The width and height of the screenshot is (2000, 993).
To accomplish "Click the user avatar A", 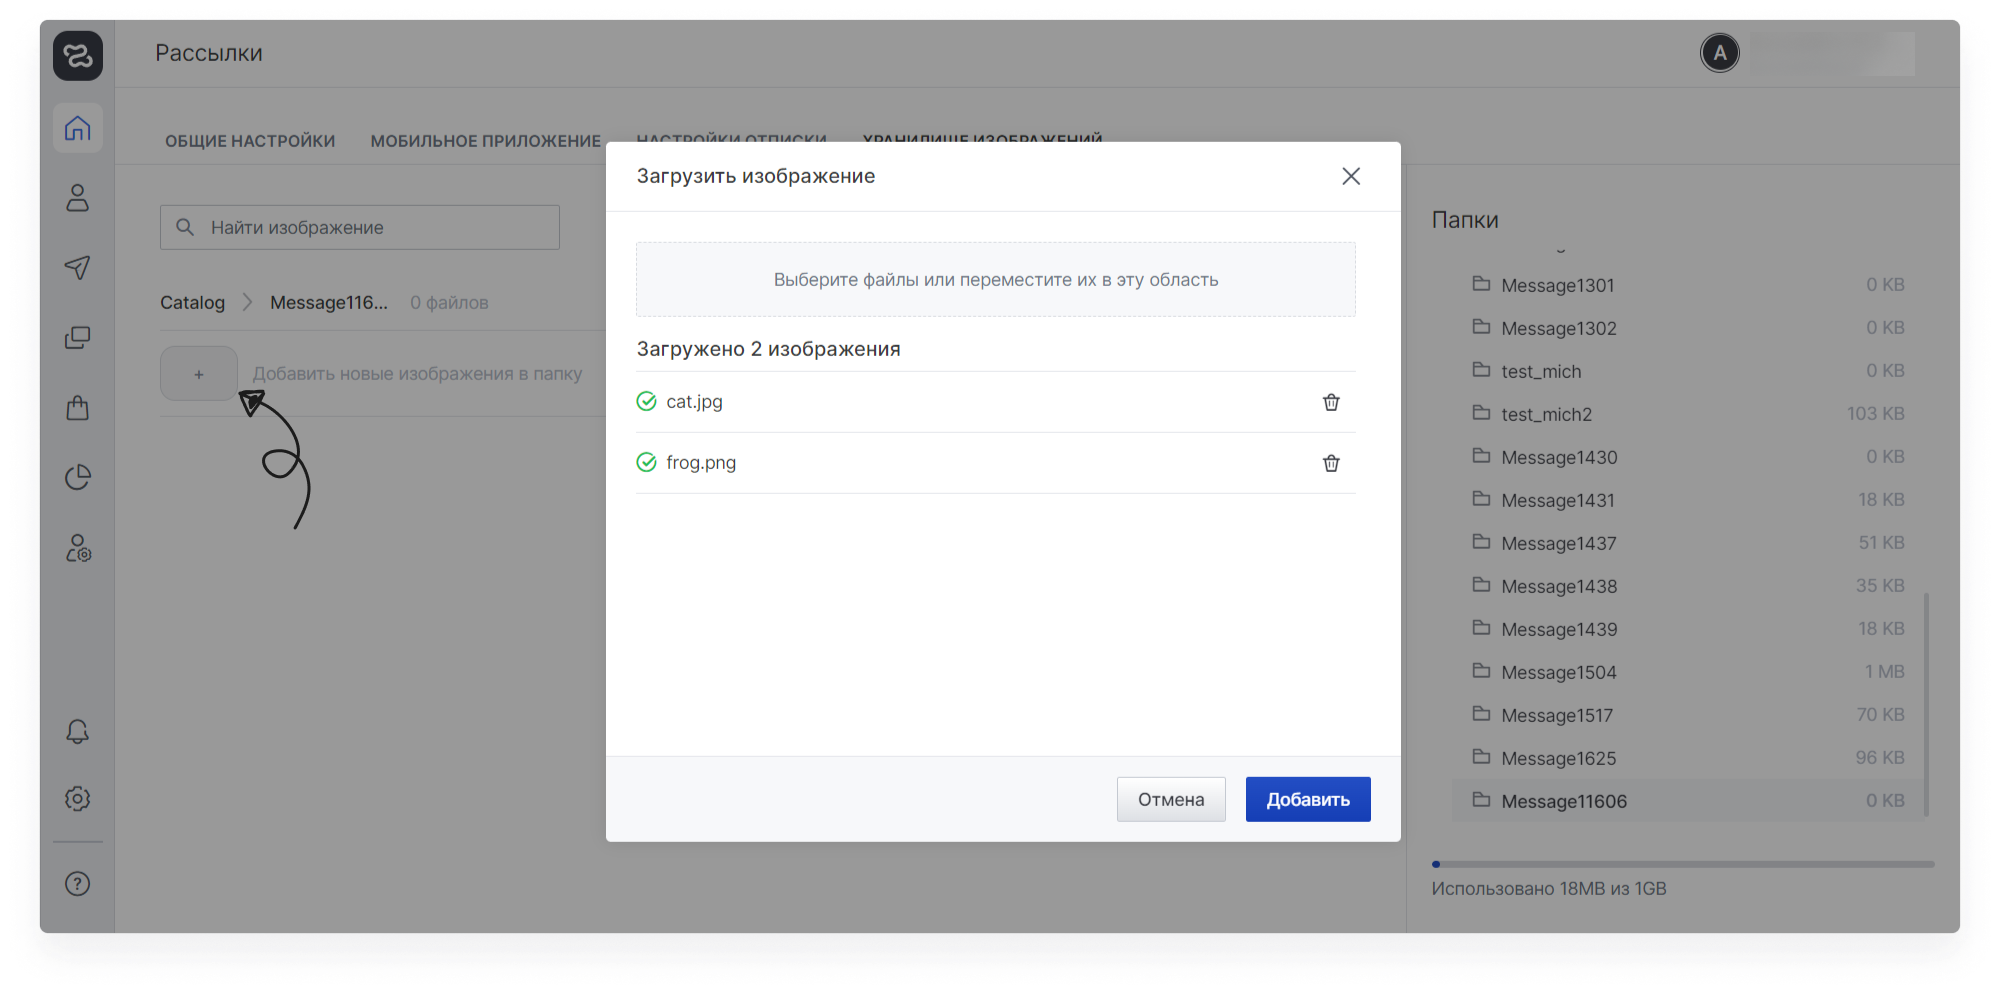I will coord(1720,53).
